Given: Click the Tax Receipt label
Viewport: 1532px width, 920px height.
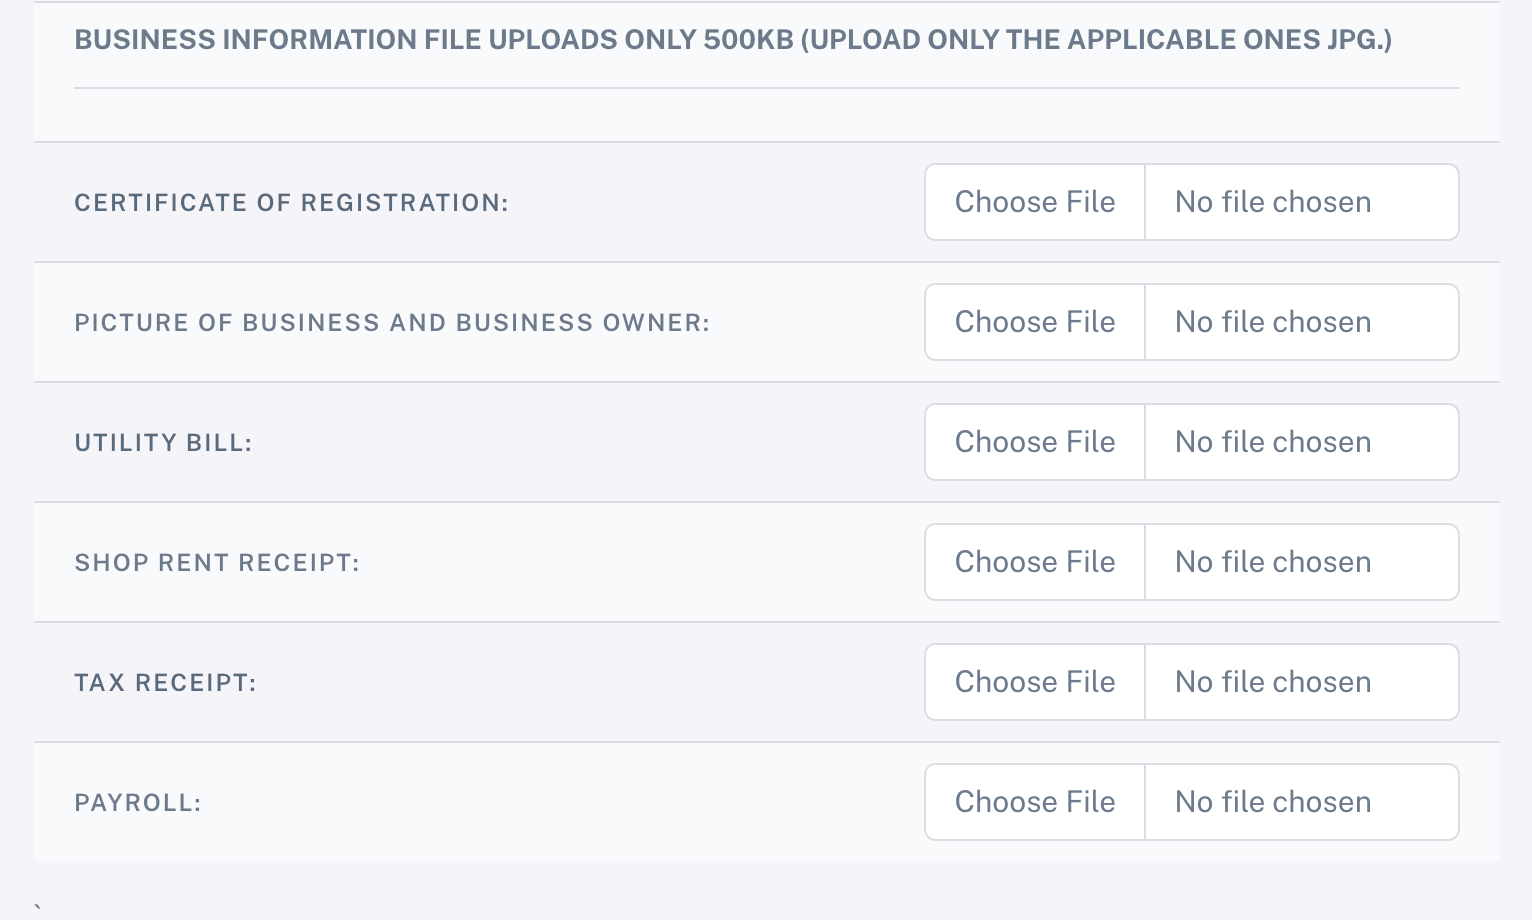Looking at the screenshot, I should [165, 683].
